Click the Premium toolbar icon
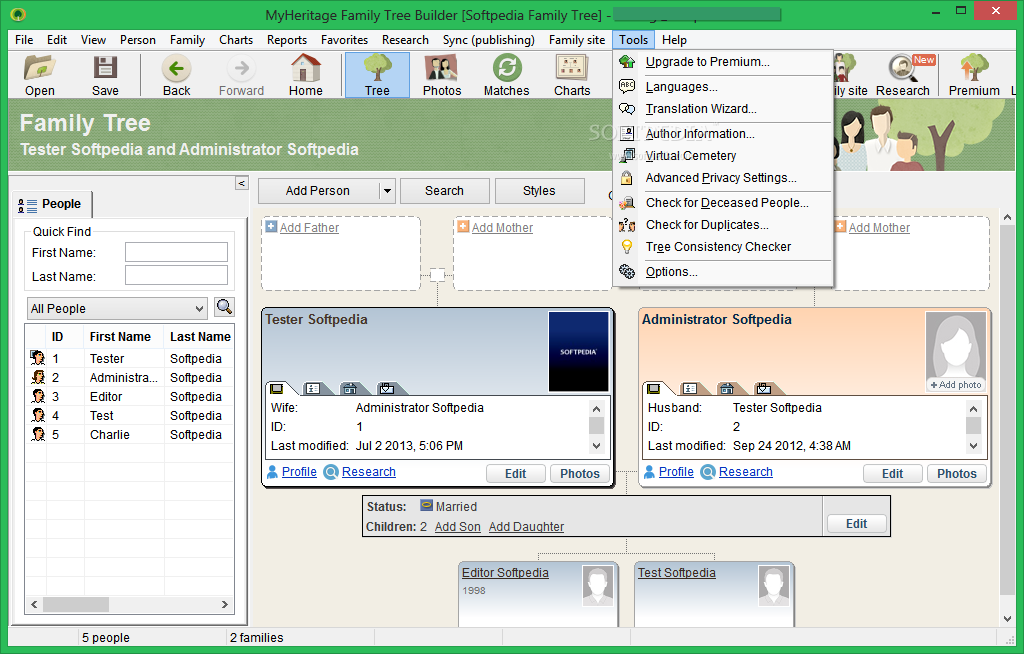This screenshot has height=654, width=1024. click(974, 75)
